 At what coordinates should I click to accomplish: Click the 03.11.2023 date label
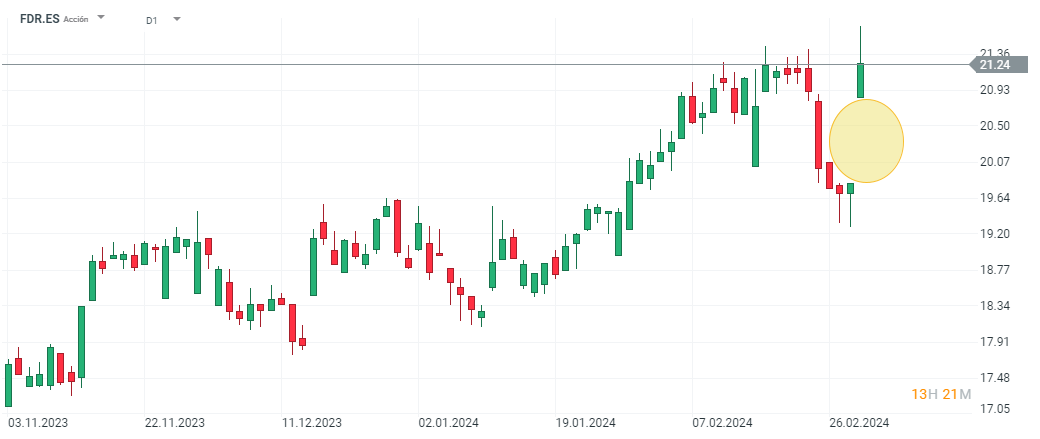point(37,422)
